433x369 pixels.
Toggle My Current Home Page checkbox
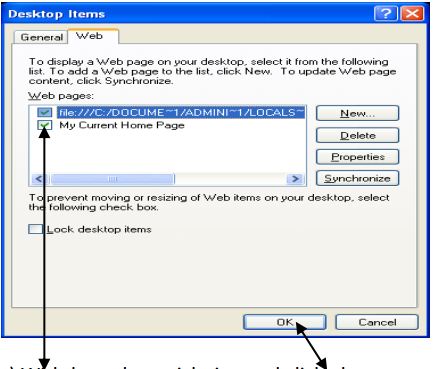click(x=45, y=125)
